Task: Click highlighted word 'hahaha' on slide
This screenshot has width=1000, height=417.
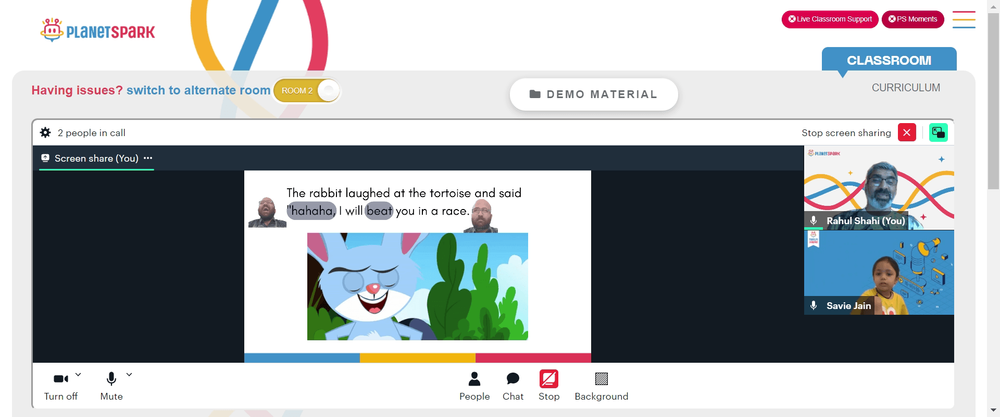Action: tap(311, 211)
